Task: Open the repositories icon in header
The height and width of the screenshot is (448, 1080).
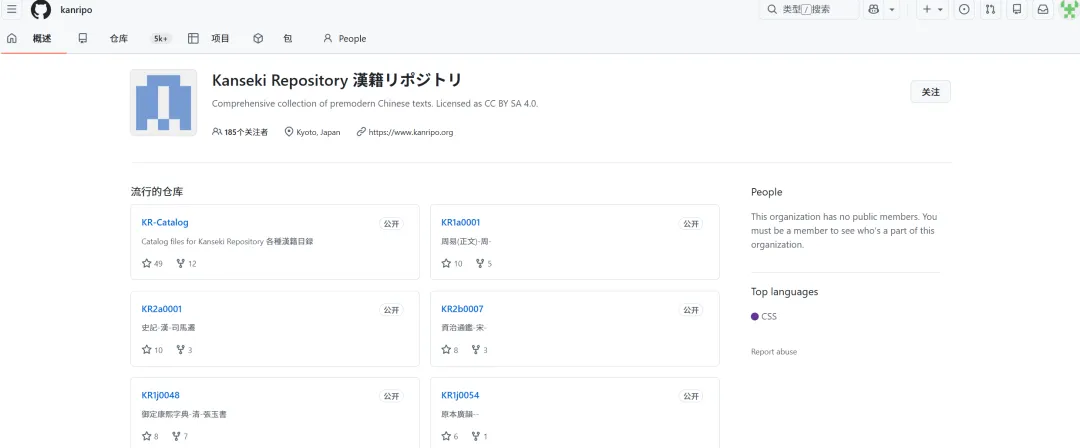Action: pos(1017,10)
